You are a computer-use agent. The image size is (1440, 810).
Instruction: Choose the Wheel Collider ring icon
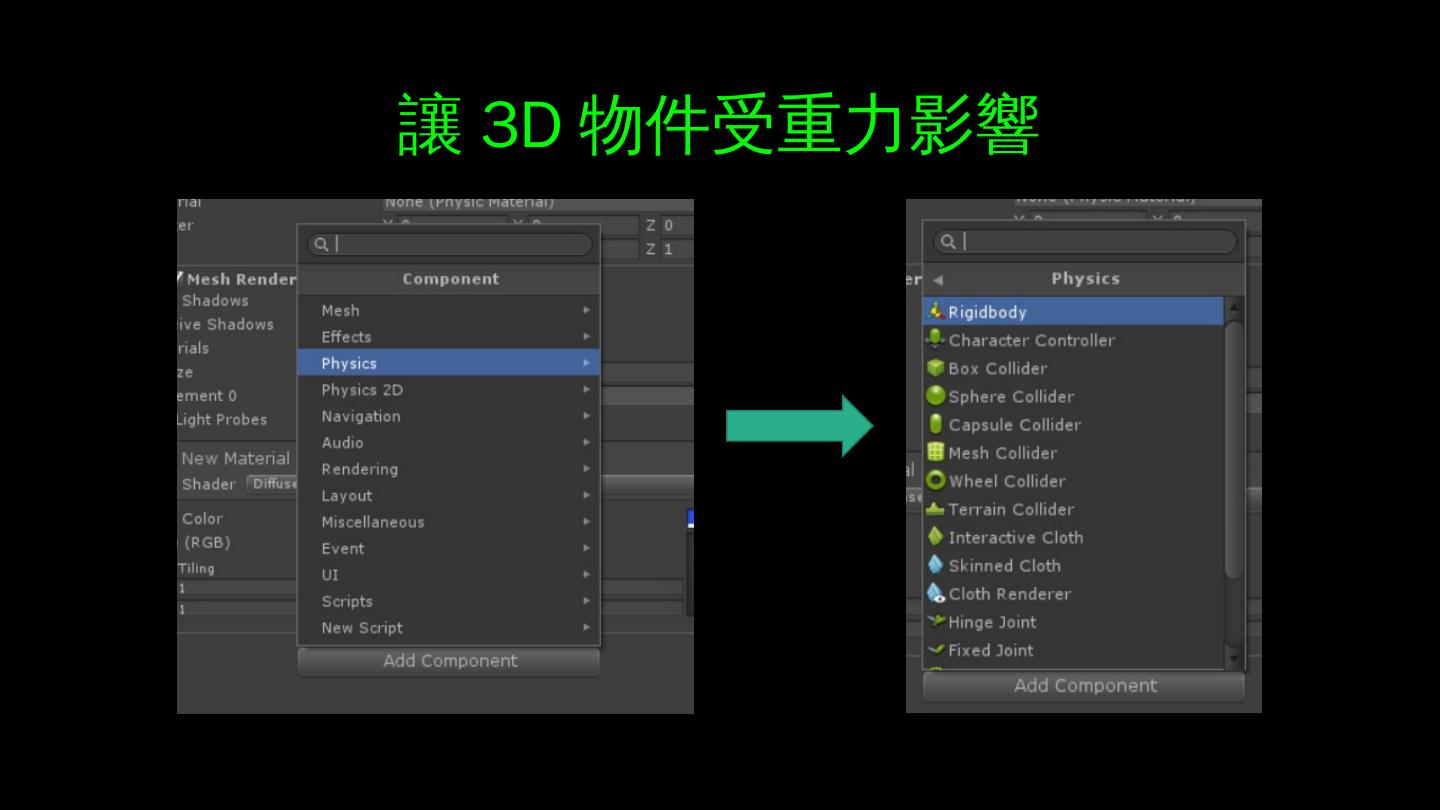click(936, 480)
